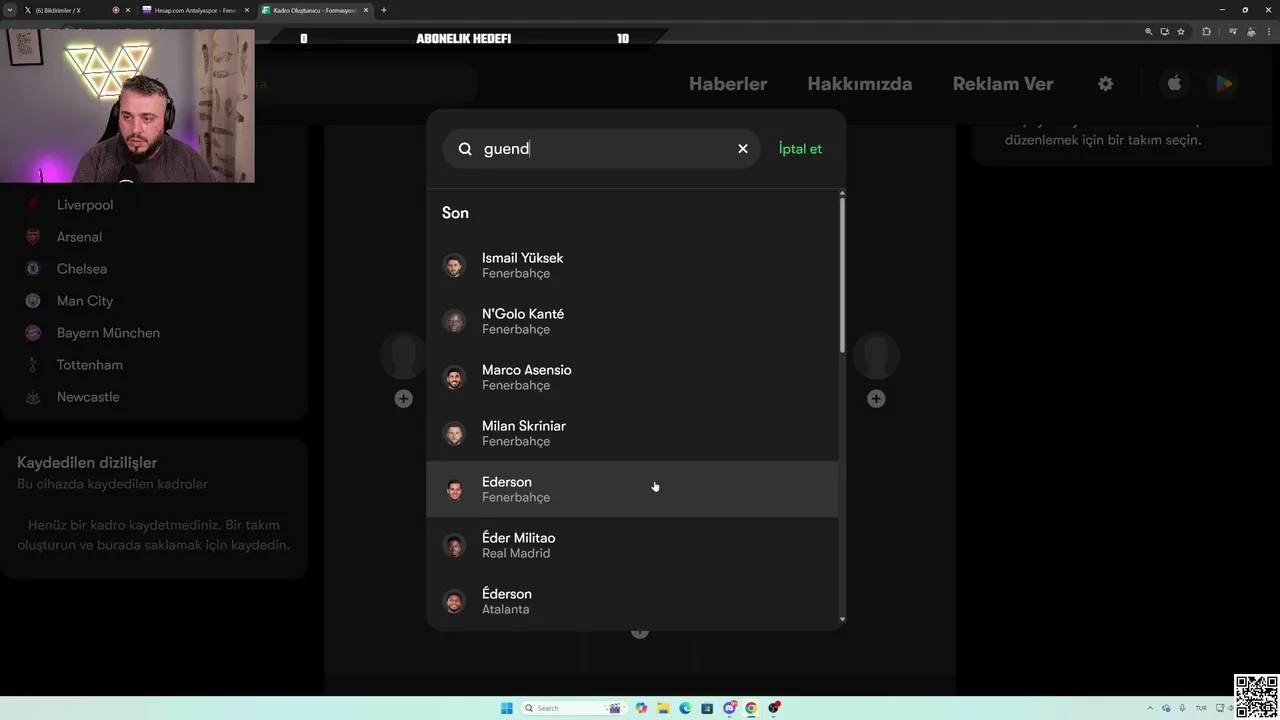Open Microsoft Edge from the taskbar
This screenshot has height=720, width=1280.
685,708
